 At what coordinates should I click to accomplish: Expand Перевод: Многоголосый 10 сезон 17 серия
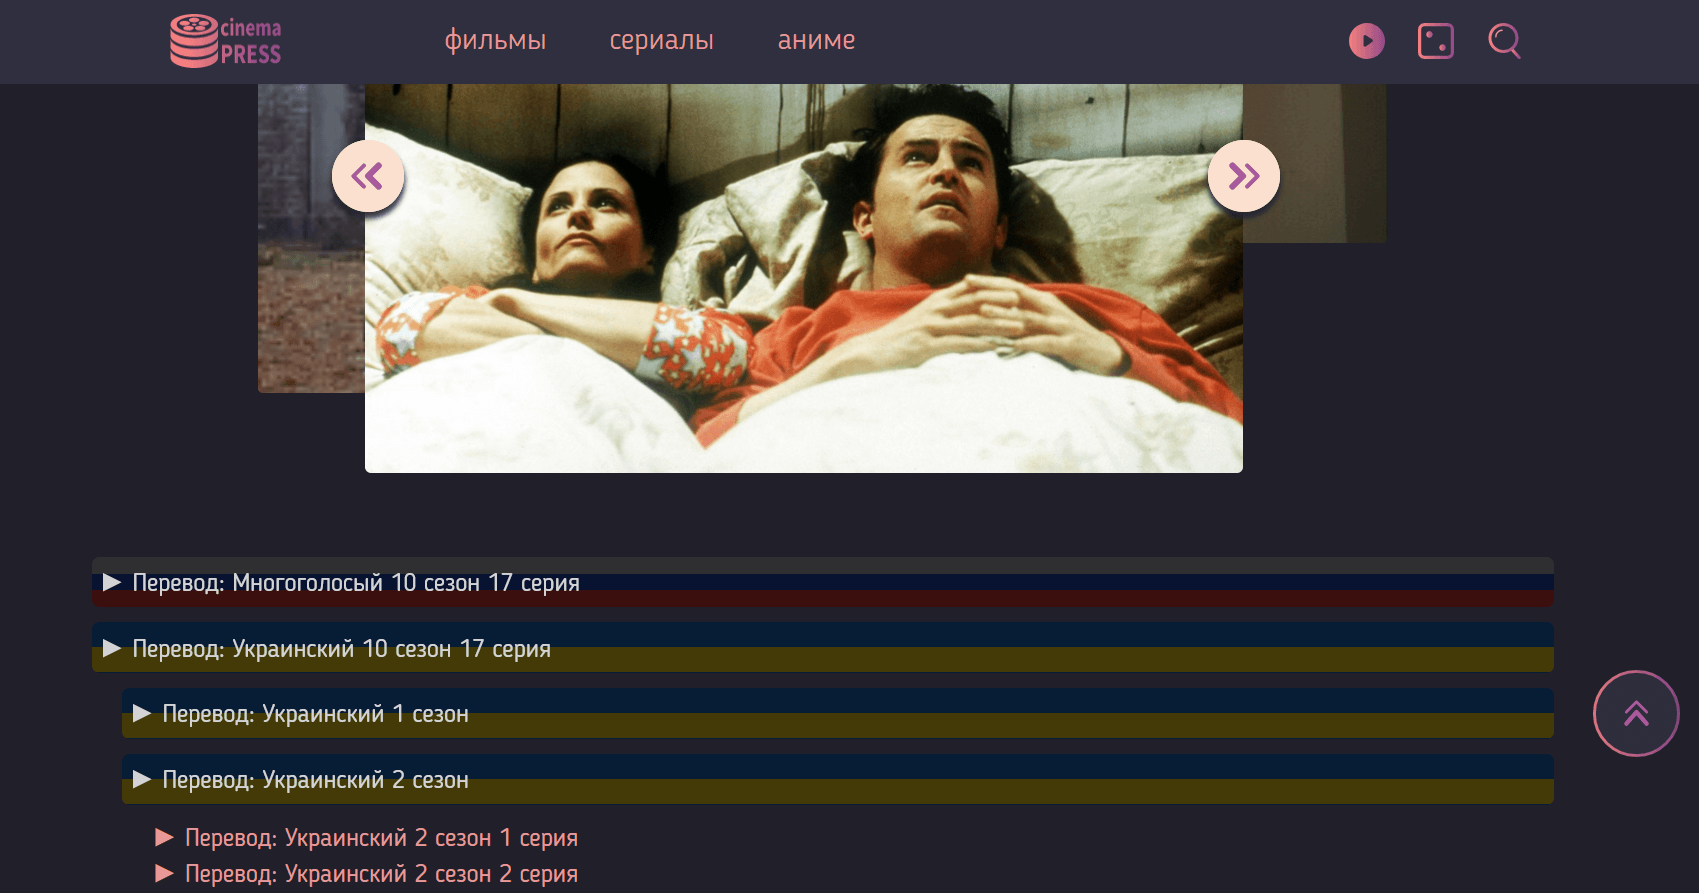click(822, 582)
